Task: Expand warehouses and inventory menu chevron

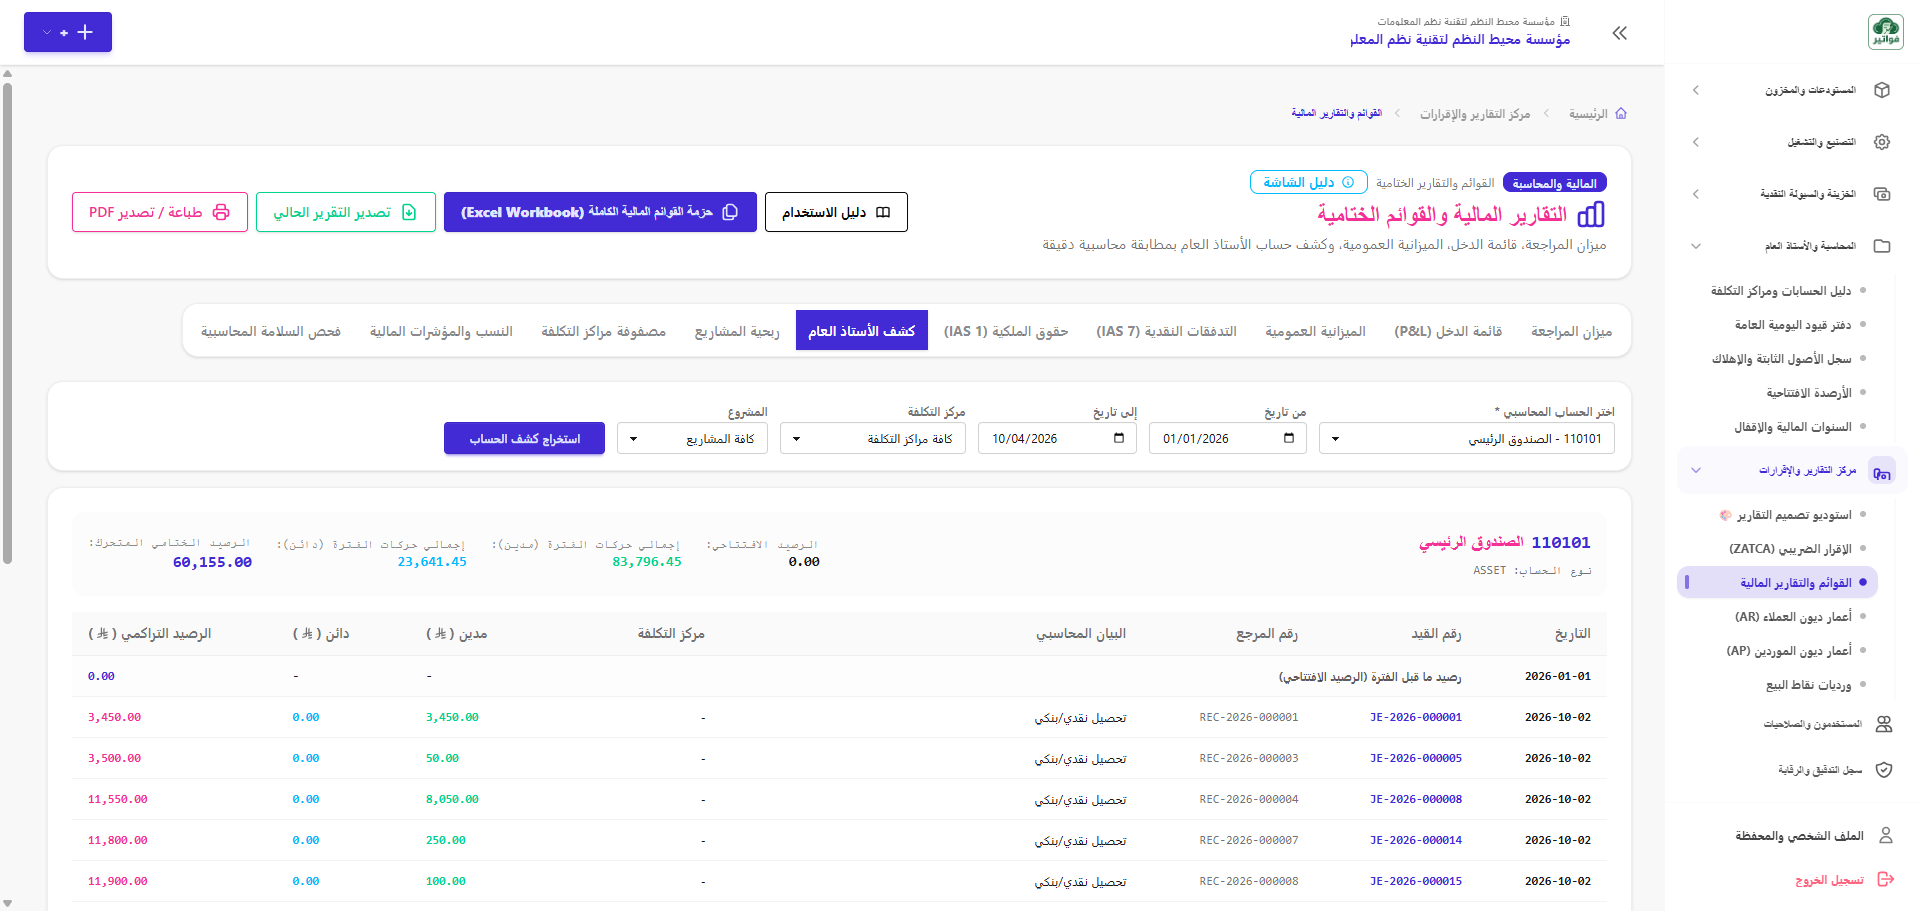Action: pyautogui.click(x=1696, y=90)
